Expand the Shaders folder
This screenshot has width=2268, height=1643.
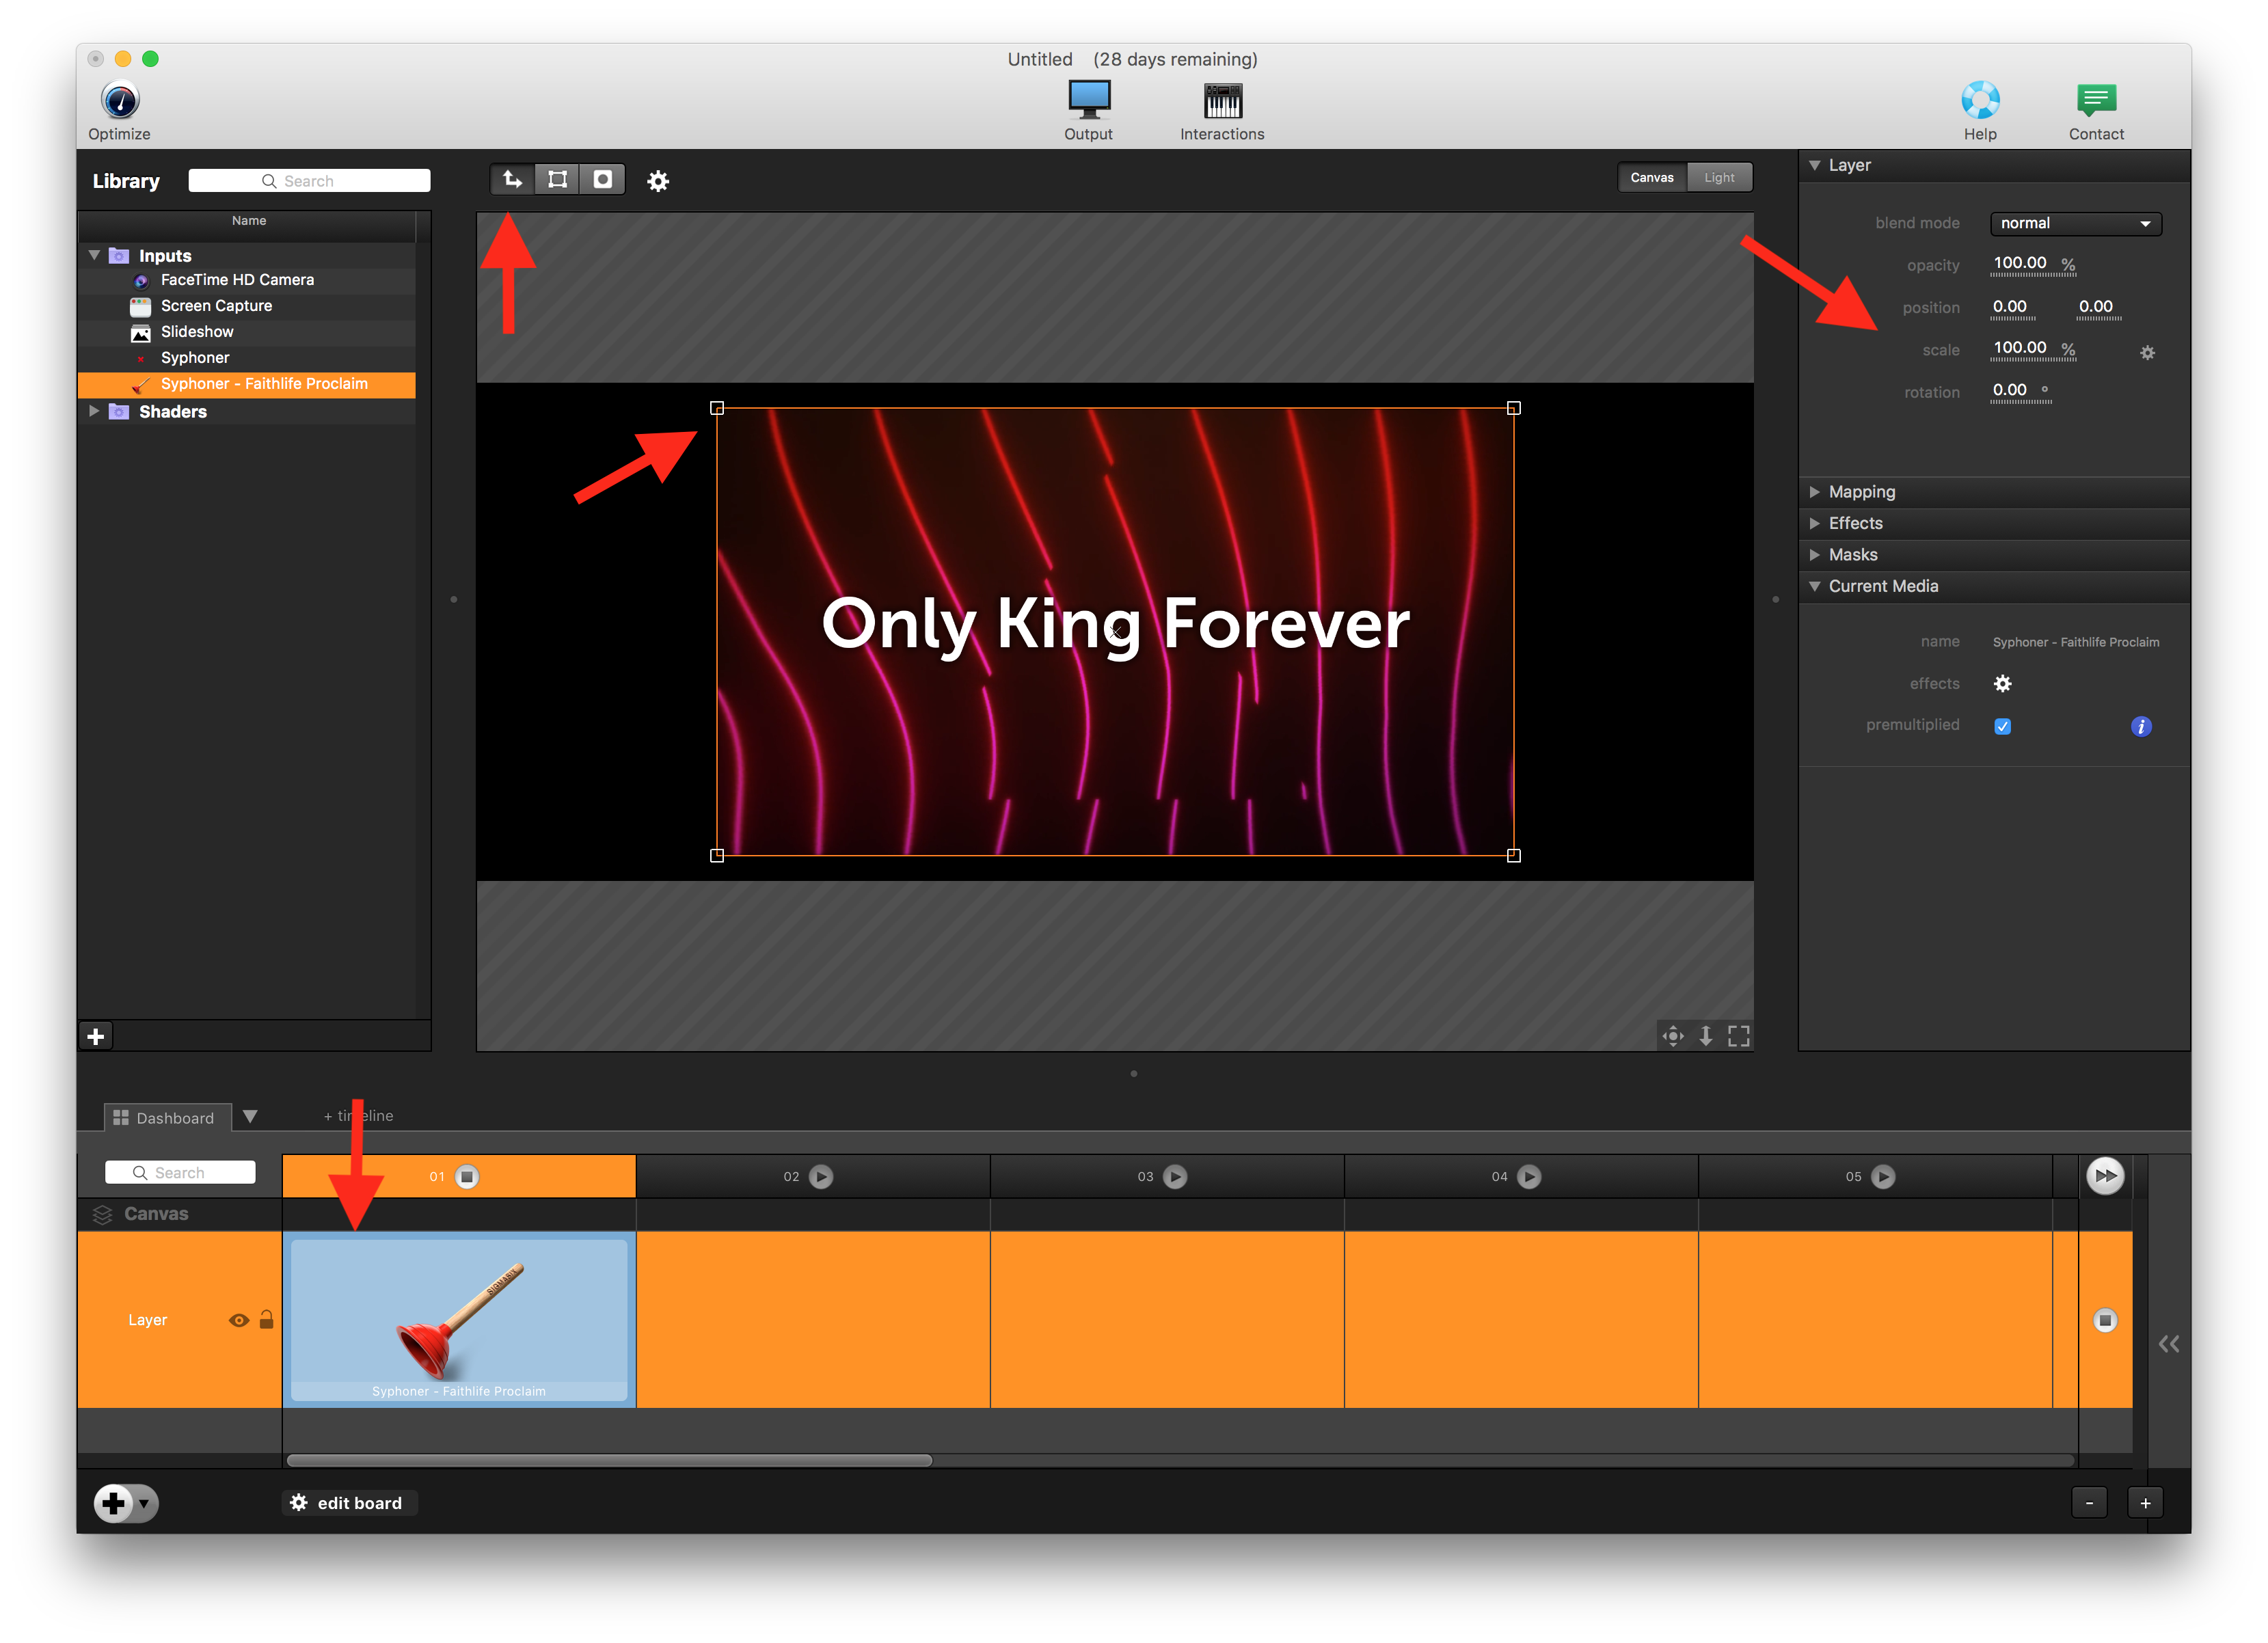[94, 411]
